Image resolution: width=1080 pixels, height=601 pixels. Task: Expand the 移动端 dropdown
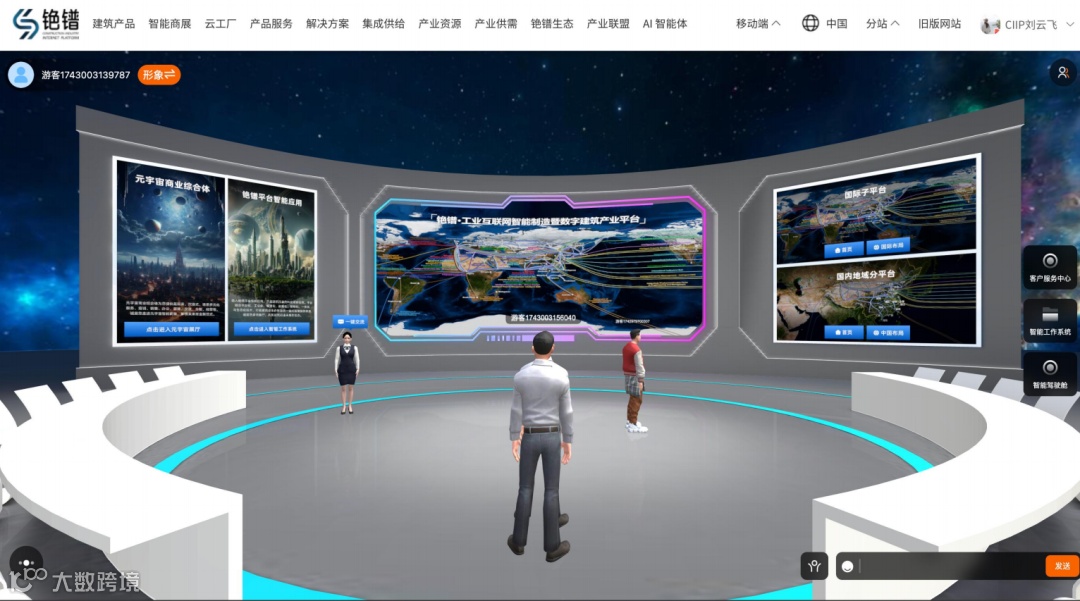[758, 23]
